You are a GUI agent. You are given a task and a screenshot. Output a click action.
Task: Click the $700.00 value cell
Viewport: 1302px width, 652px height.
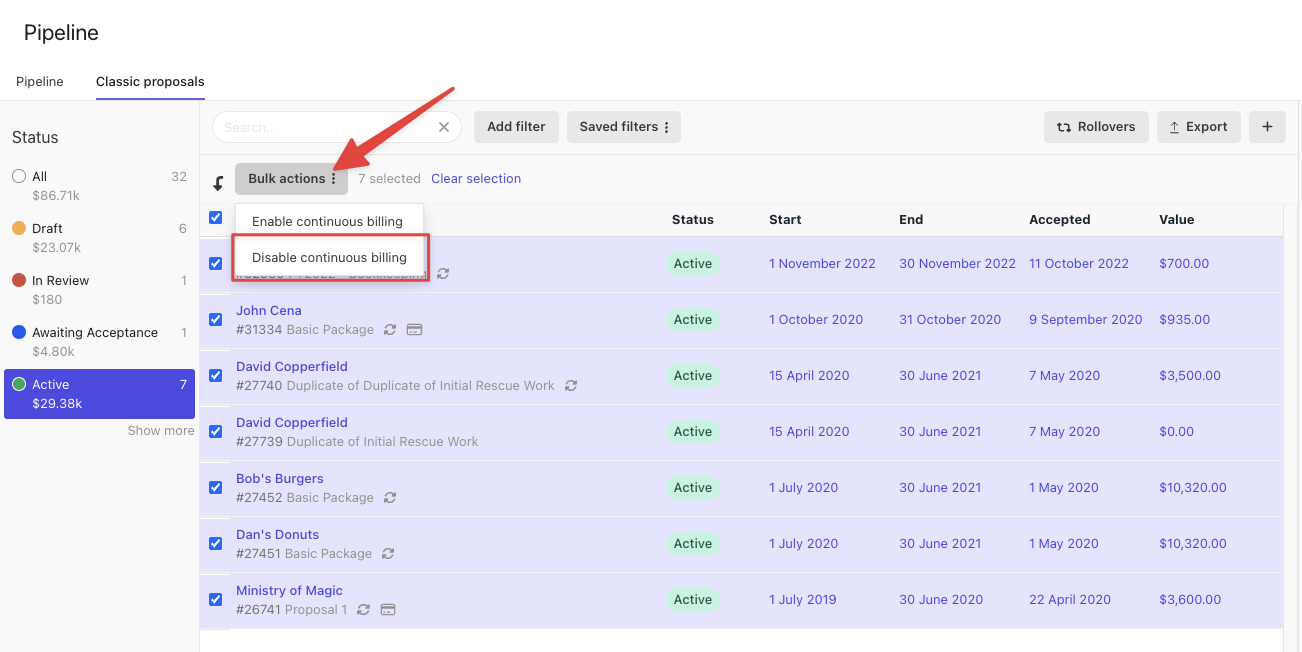1184,264
